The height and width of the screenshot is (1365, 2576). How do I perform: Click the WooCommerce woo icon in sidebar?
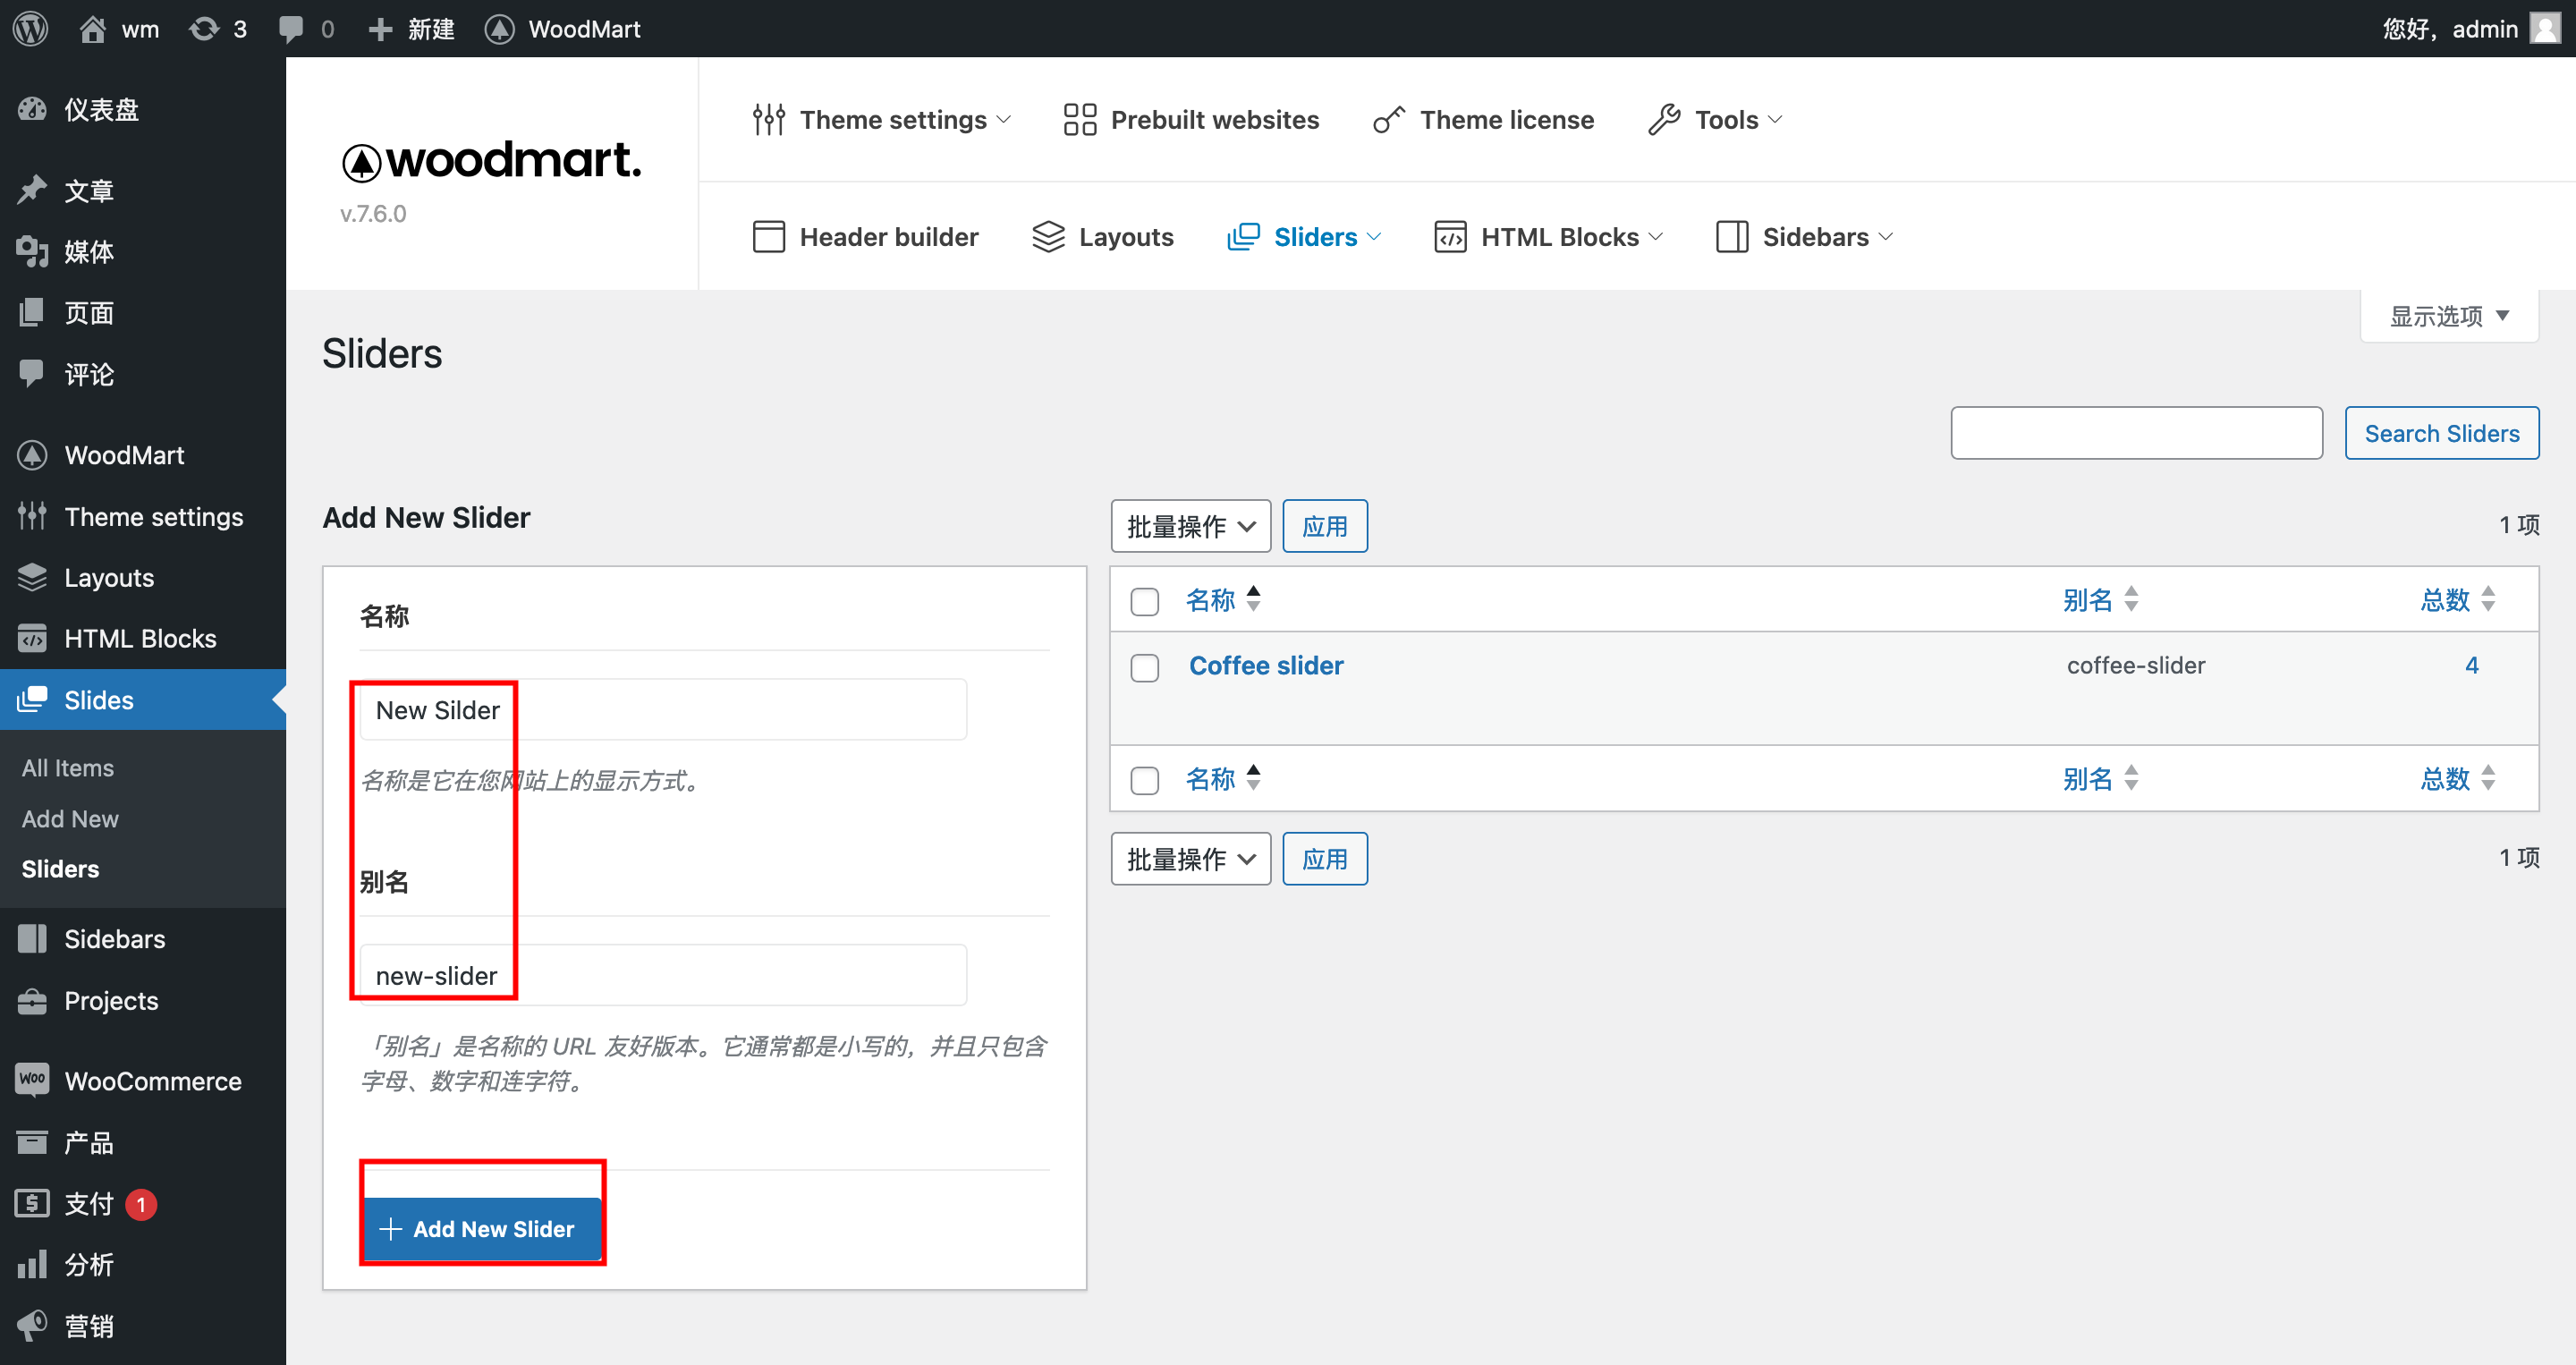32,1080
